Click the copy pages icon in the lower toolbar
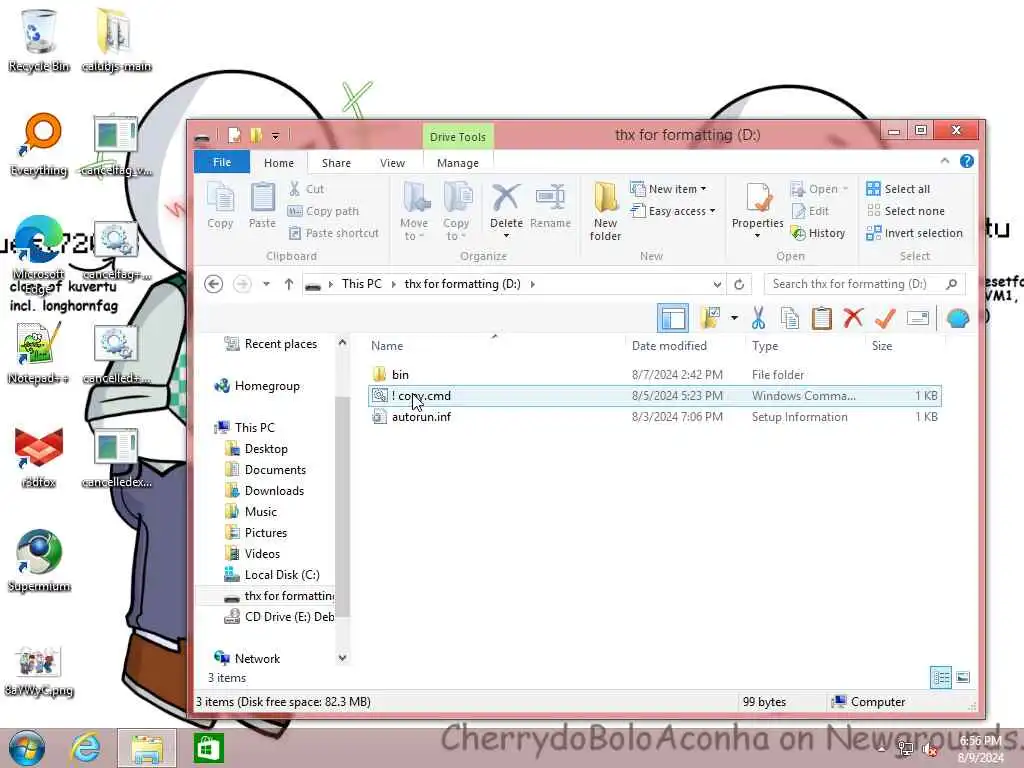 790,319
